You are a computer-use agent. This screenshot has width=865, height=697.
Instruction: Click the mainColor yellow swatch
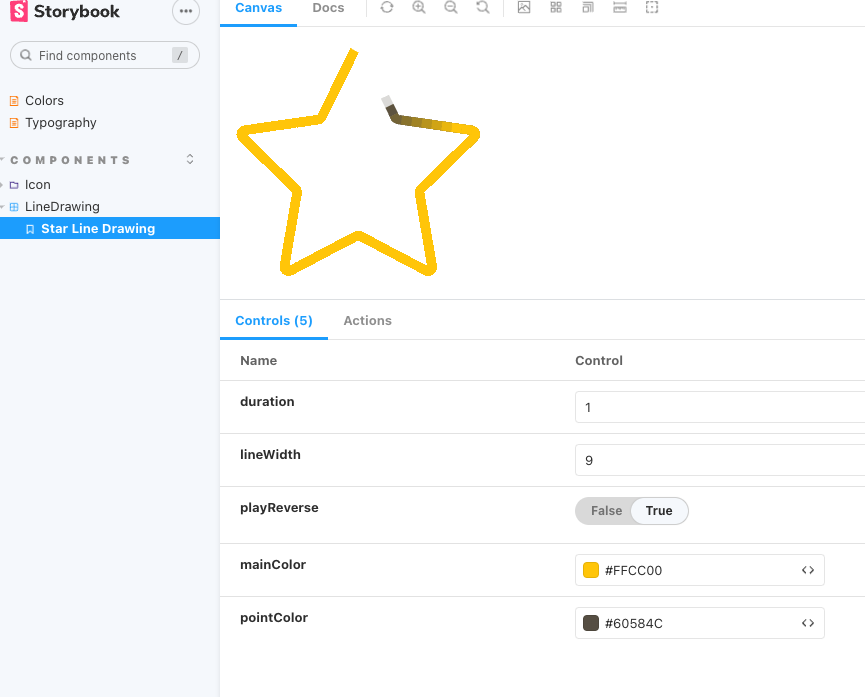[591, 570]
